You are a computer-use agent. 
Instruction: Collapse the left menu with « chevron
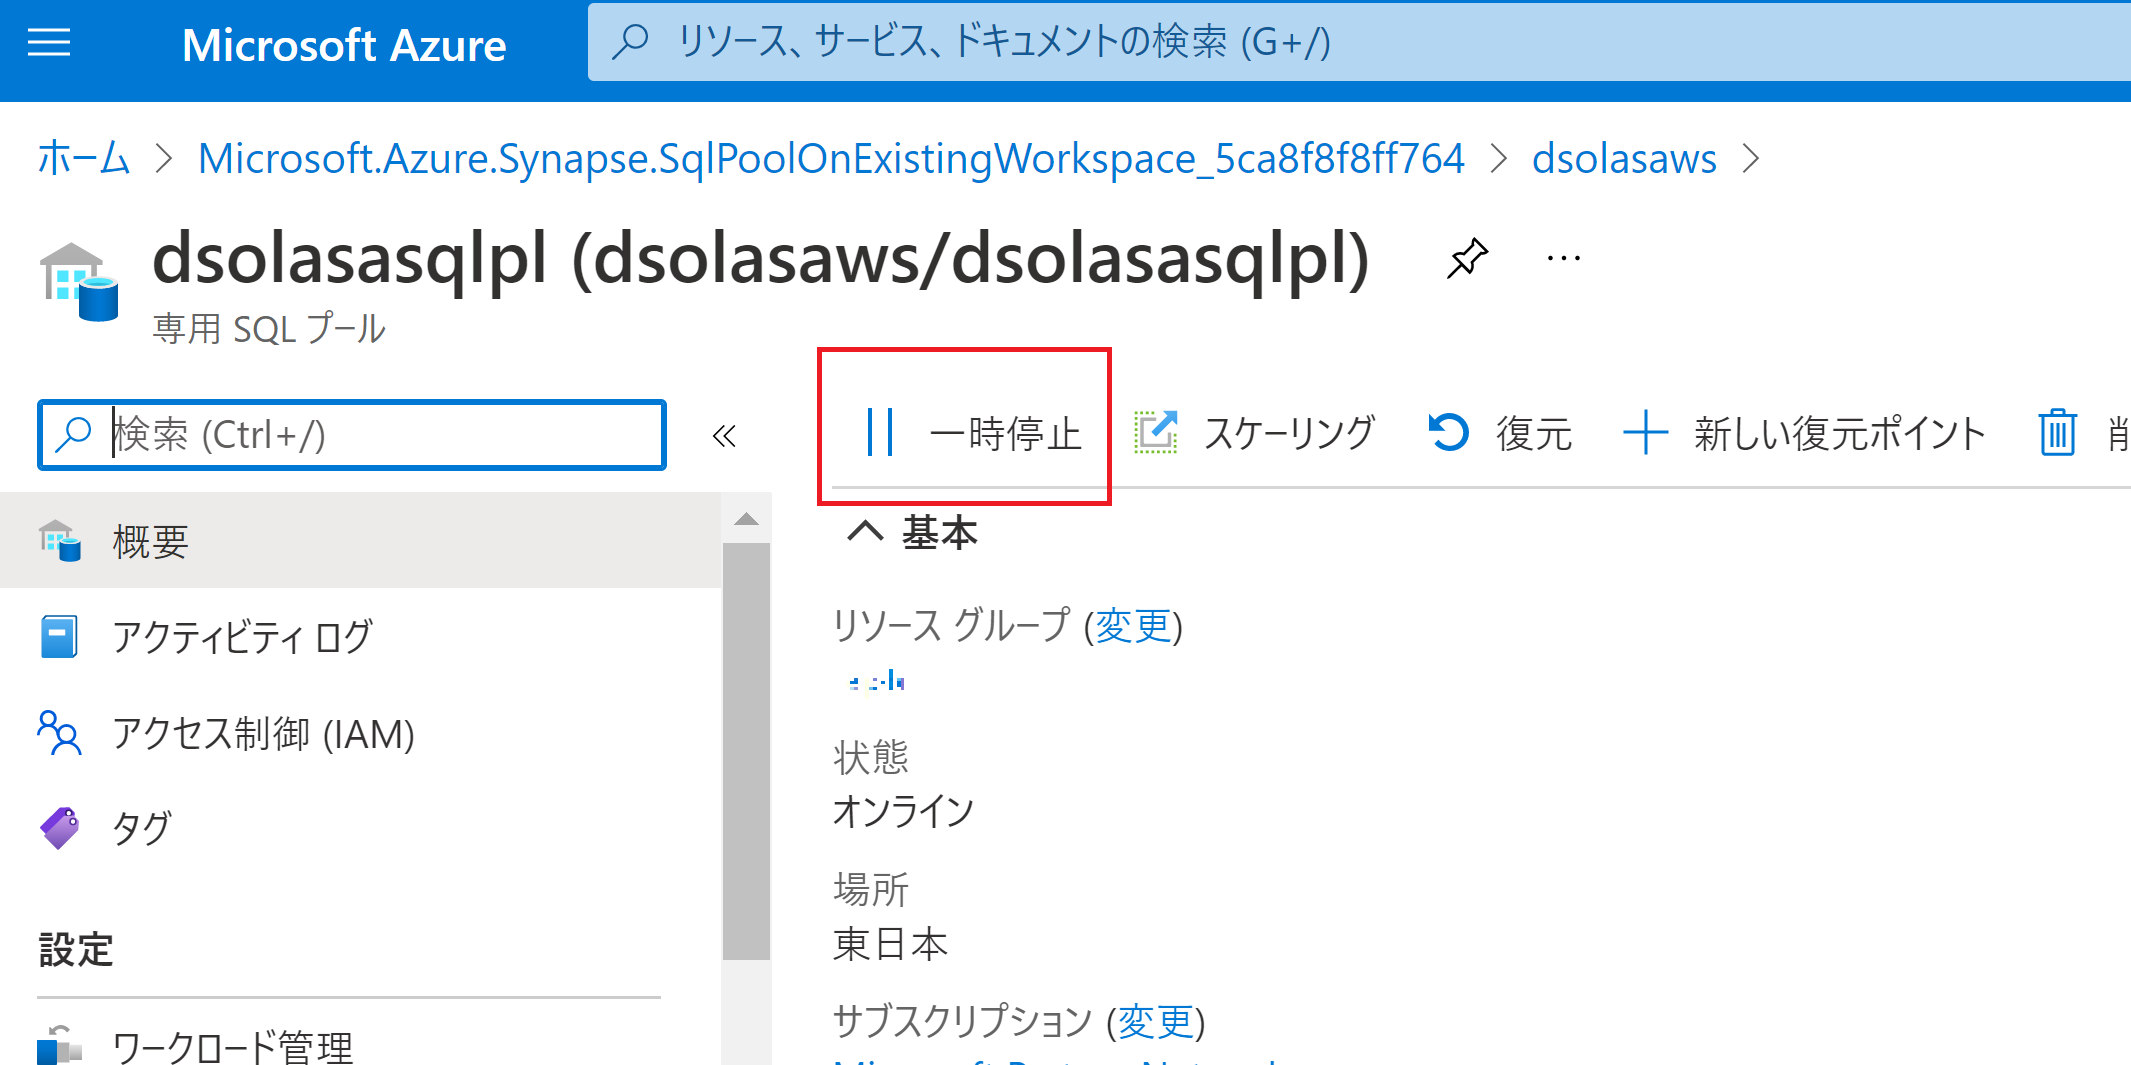[x=725, y=435]
